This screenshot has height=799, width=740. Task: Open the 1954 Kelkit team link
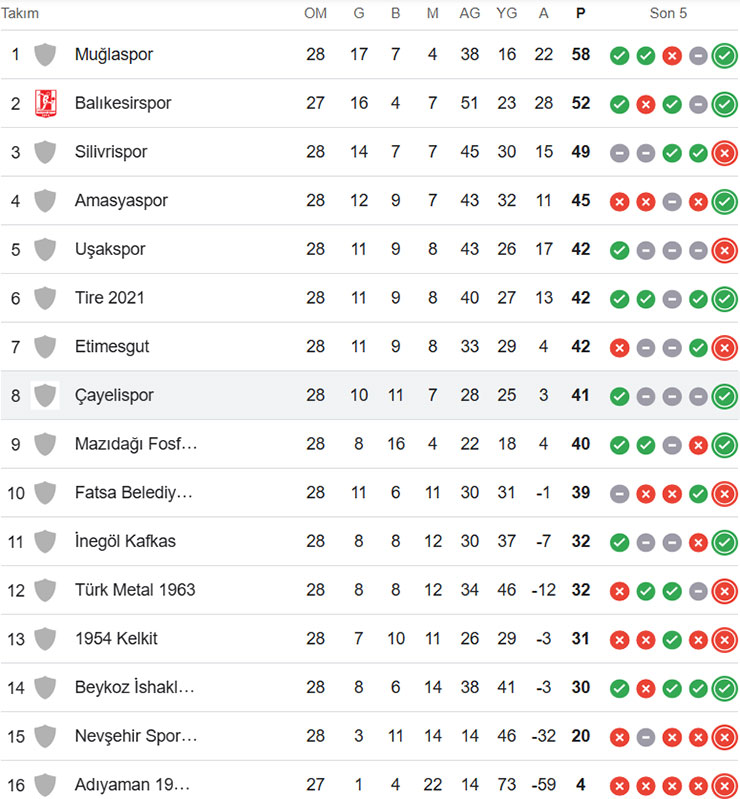click(116, 638)
